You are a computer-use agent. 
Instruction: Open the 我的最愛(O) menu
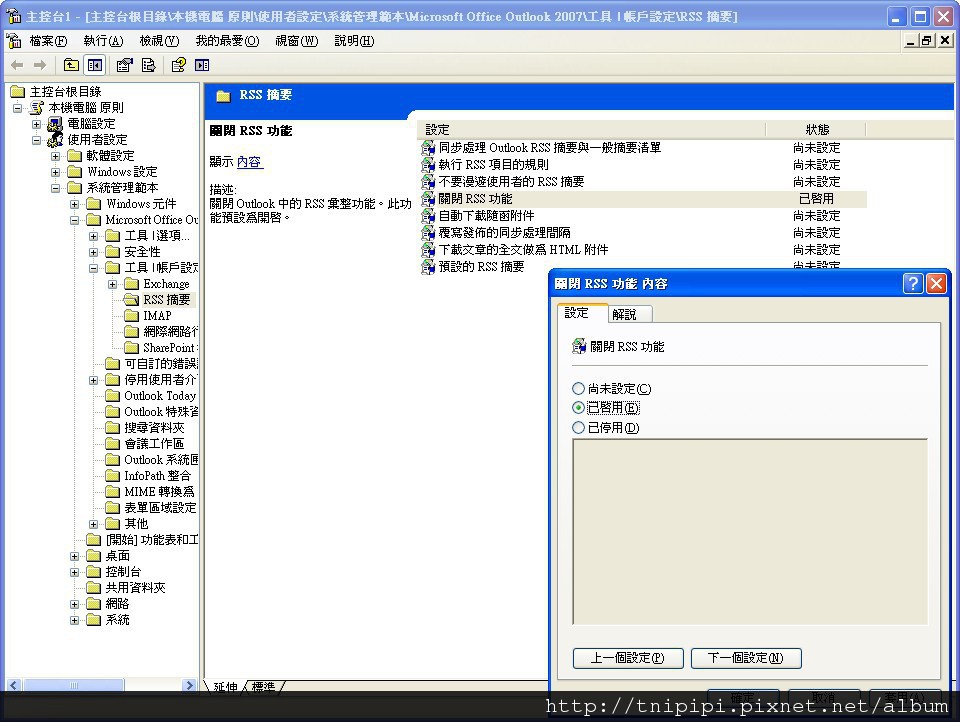point(227,41)
